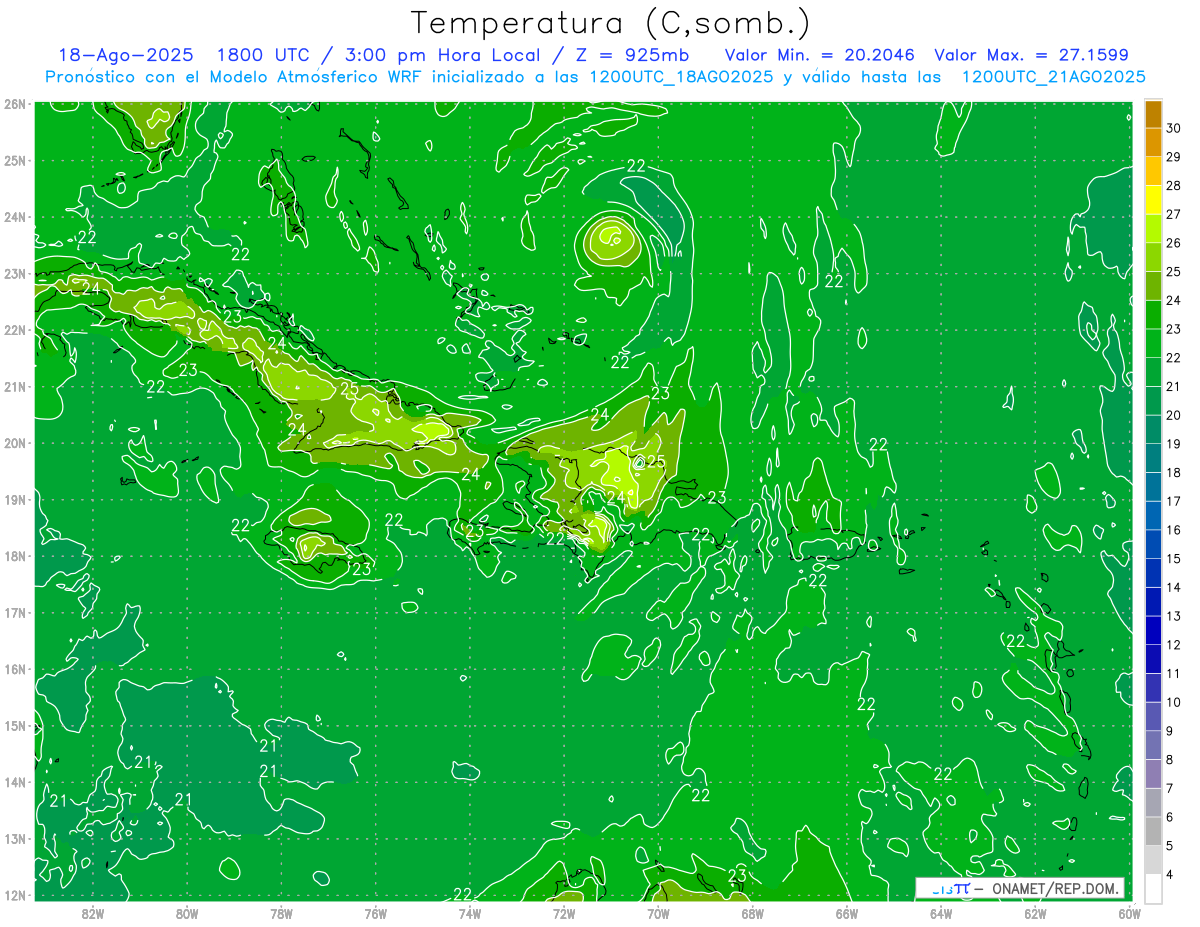Click the '21N' latitude axis label
The image size is (1200, 927).
pos(15,386)
